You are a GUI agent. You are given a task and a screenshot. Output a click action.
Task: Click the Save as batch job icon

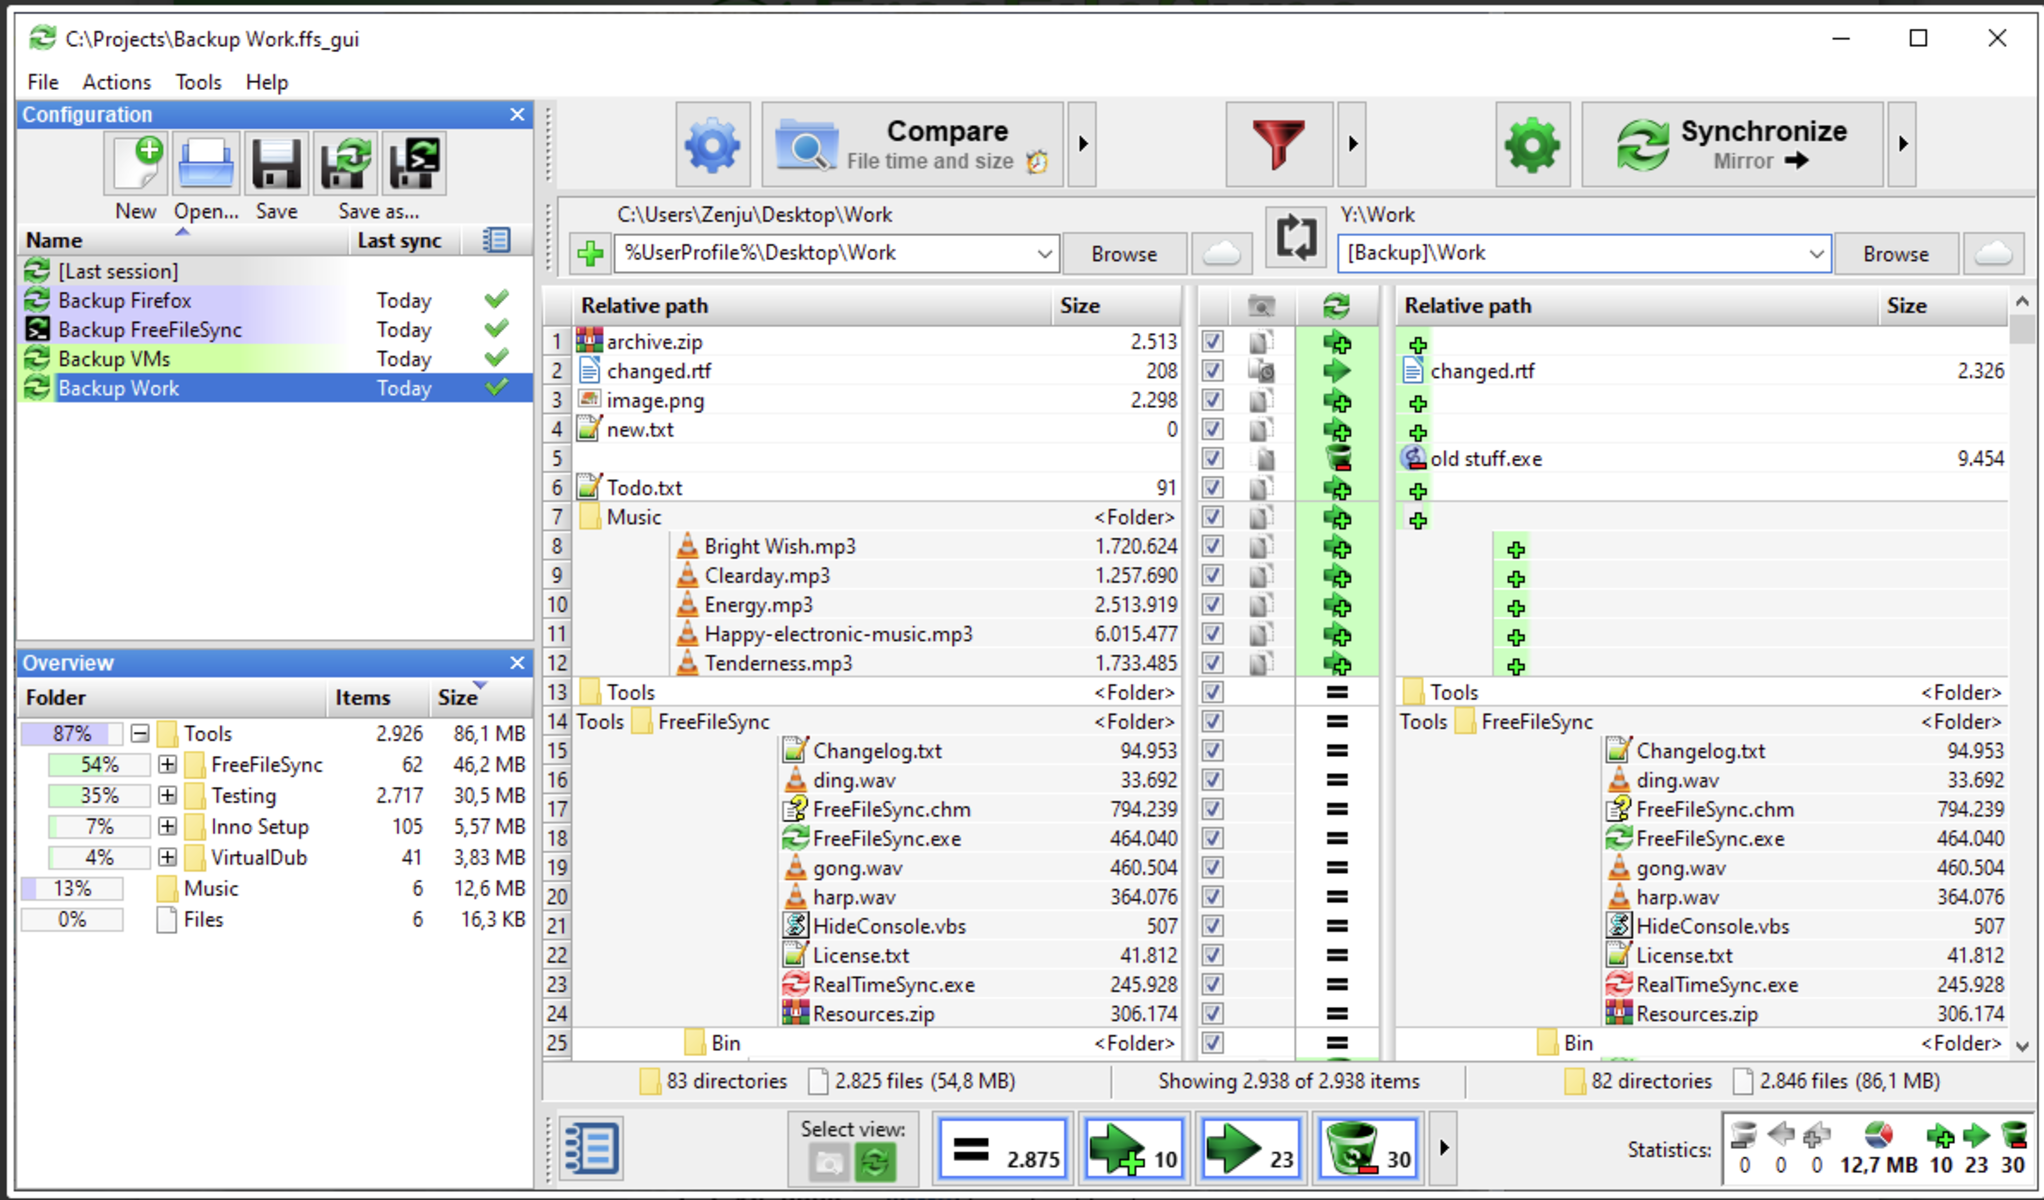click(413, 163)
